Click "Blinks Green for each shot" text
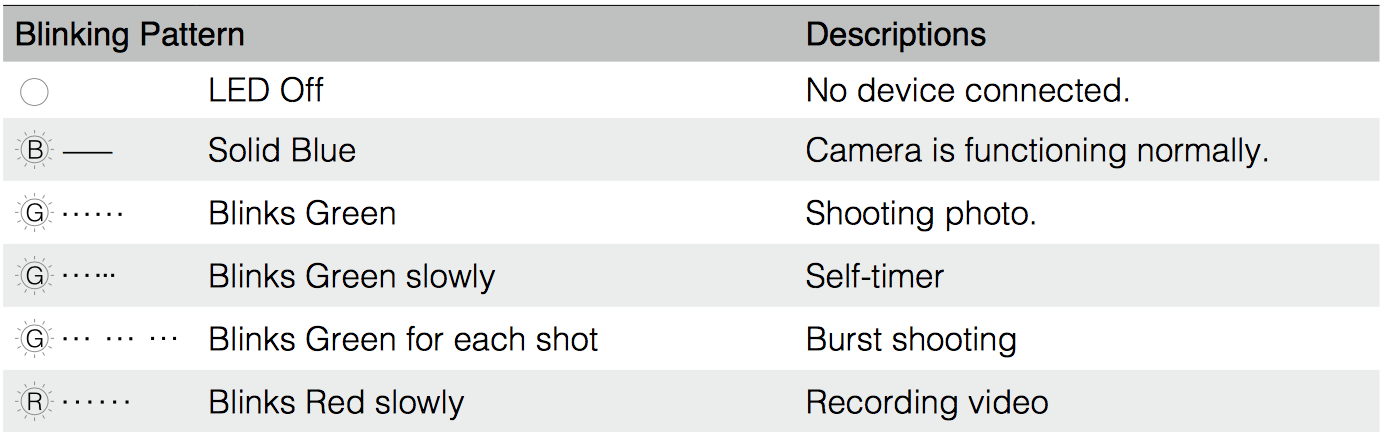The height and width of the screenshot is (432, 1381). point(403,339)
